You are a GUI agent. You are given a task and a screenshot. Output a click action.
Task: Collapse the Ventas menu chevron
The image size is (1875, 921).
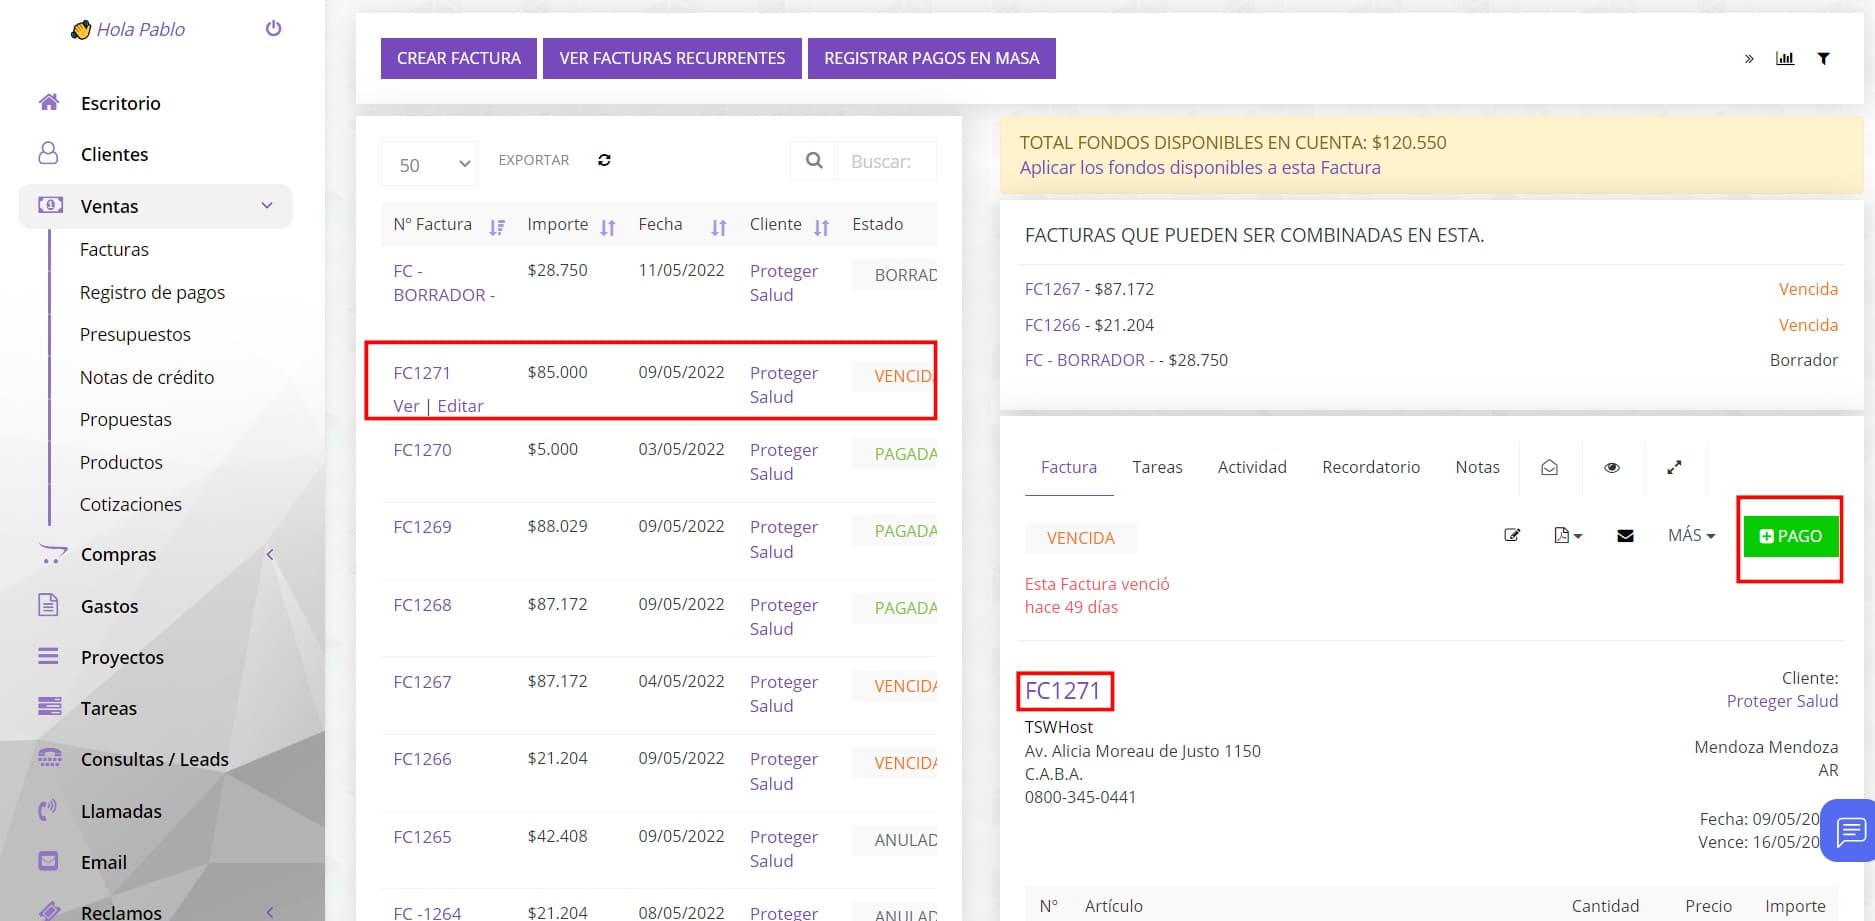pos(267,206)
